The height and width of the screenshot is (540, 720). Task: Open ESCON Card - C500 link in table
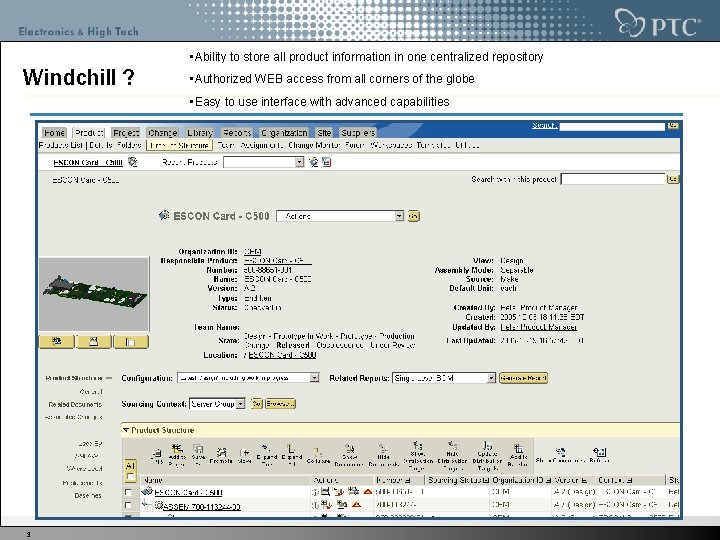tap(188, 492)
